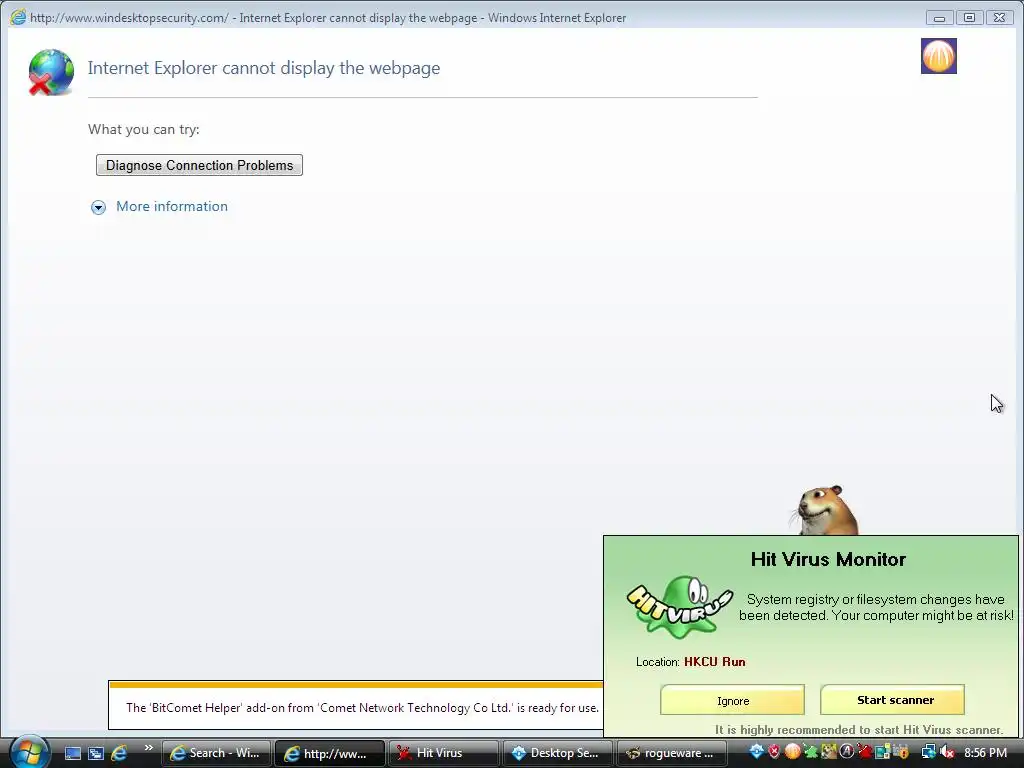Click the orange BitComet sphere tray icon
The width and height of the screenshot is (1024, 768).
coord(792,752)
